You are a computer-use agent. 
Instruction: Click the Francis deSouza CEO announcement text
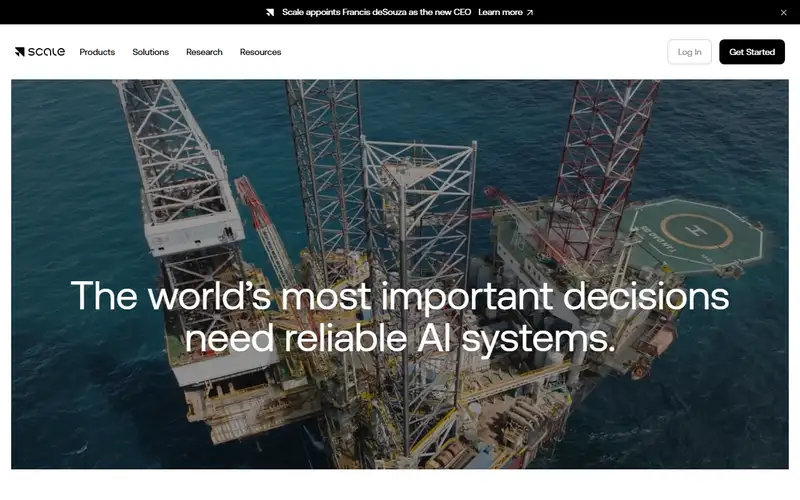(377, 12)
